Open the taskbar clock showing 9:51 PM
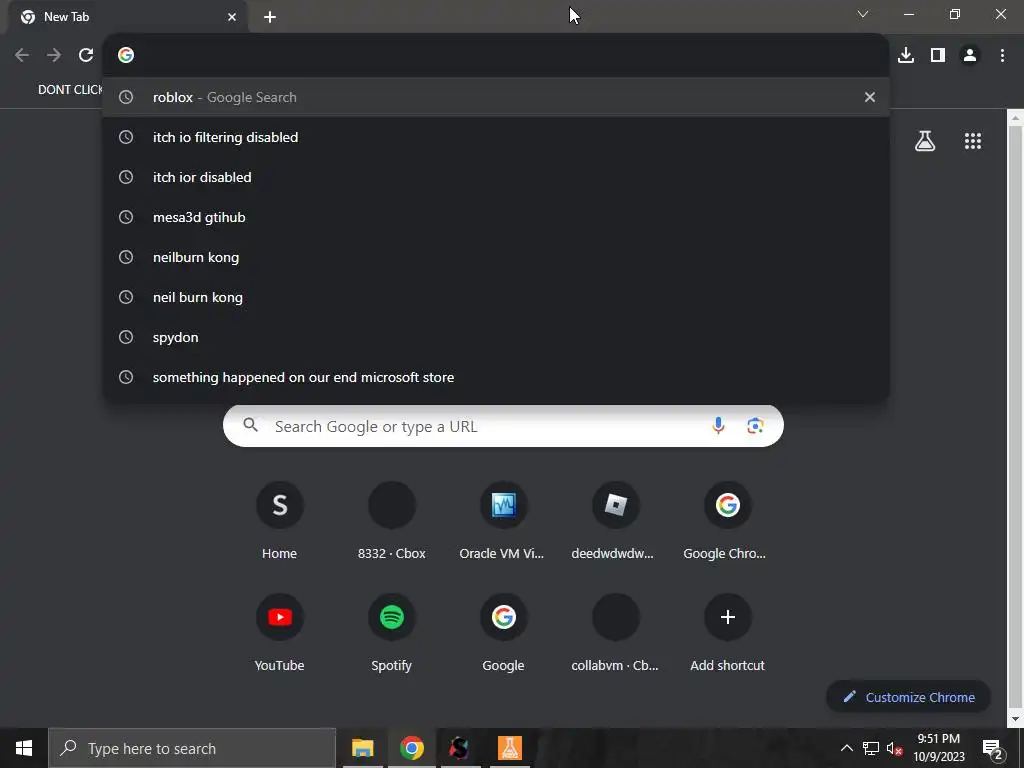The width and height of the screenshot is (1024, 768). (938, 748)
